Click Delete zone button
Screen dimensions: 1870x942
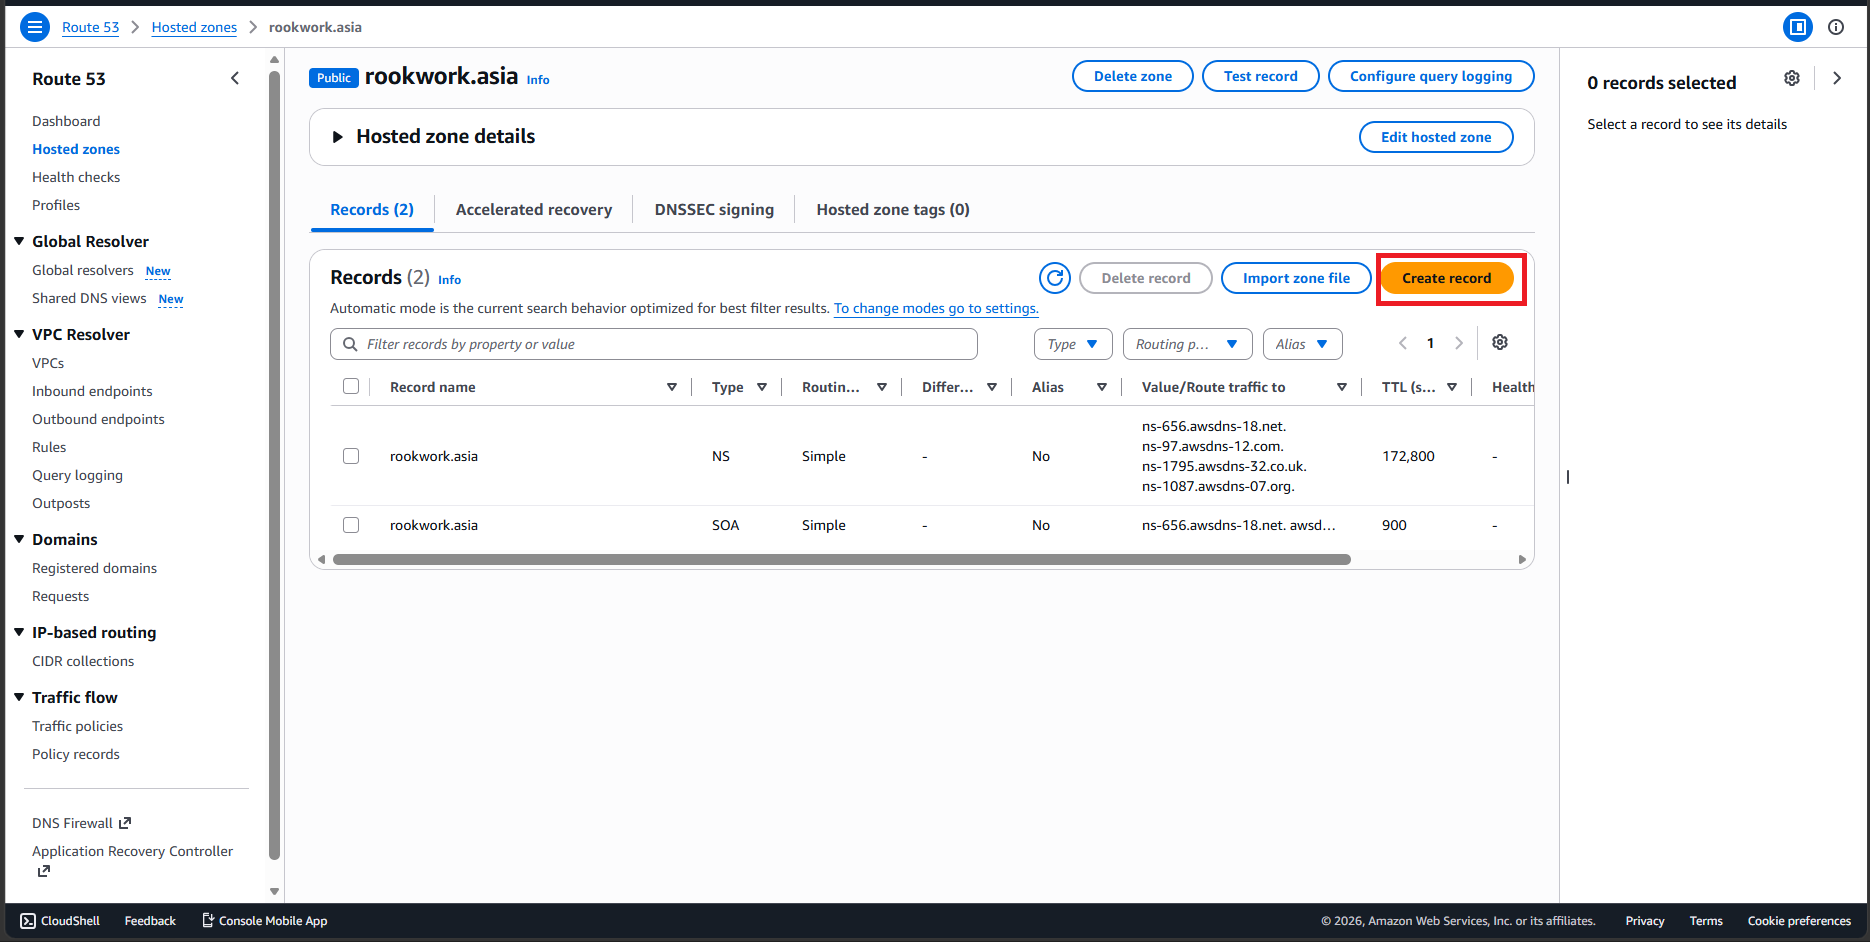pos(1133,76)
